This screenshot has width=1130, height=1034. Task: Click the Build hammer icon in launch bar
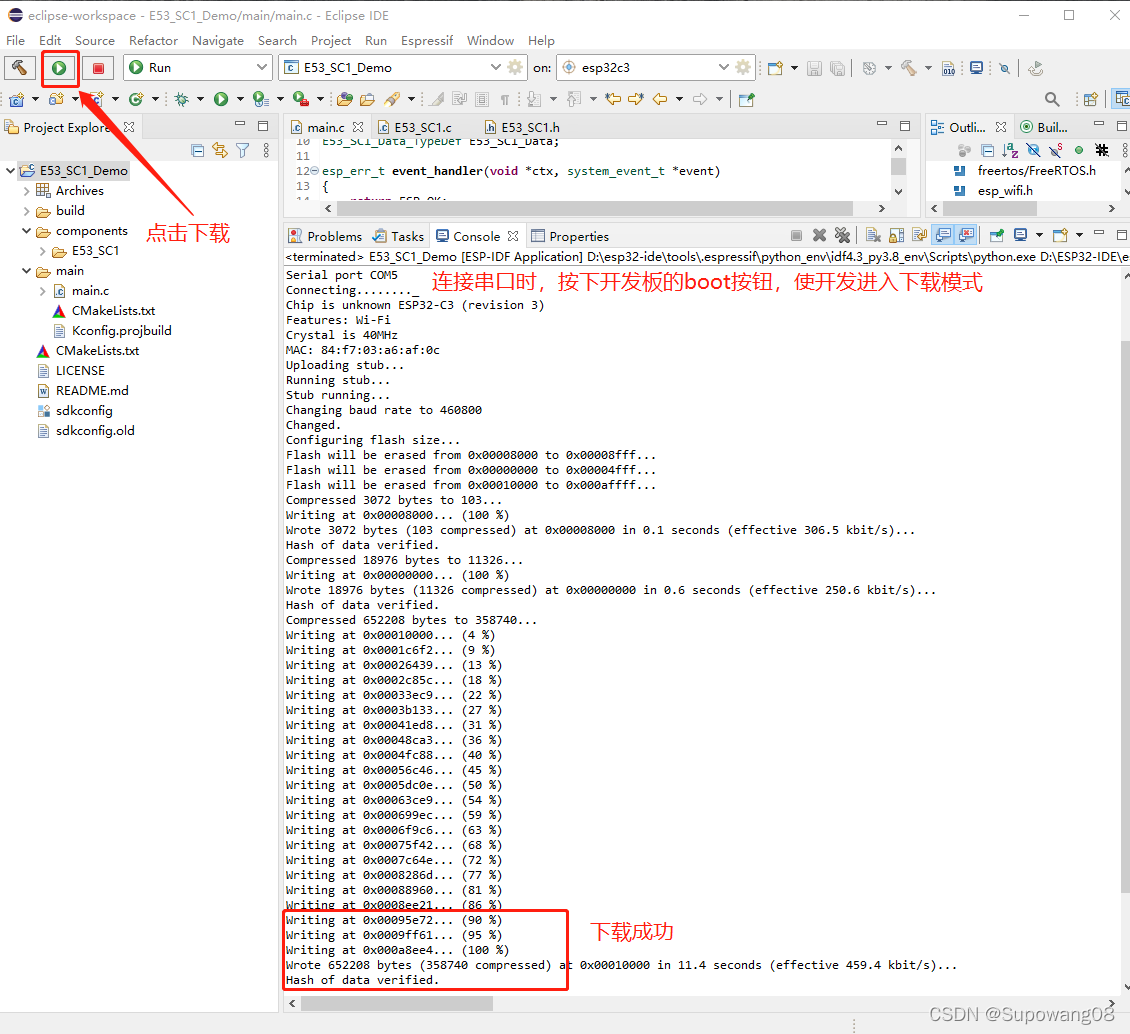pos(19,68)
